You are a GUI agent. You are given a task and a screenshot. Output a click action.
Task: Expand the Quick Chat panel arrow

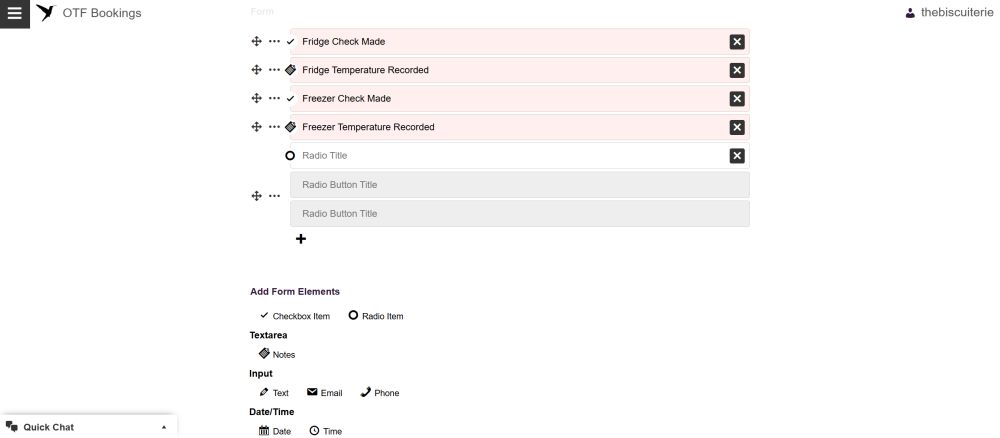(x=164, y=427)
